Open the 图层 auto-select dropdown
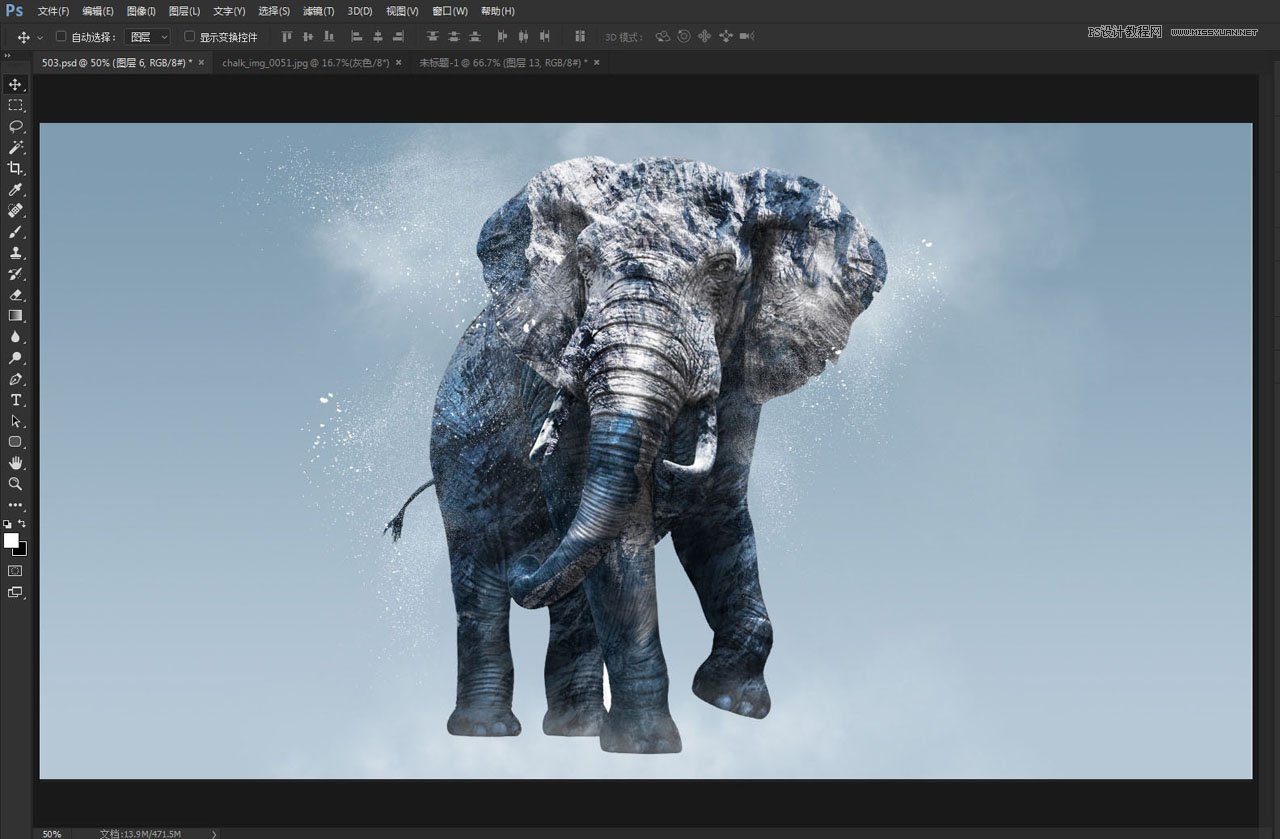The image size is (1280, 839). (x=149, y=37)
